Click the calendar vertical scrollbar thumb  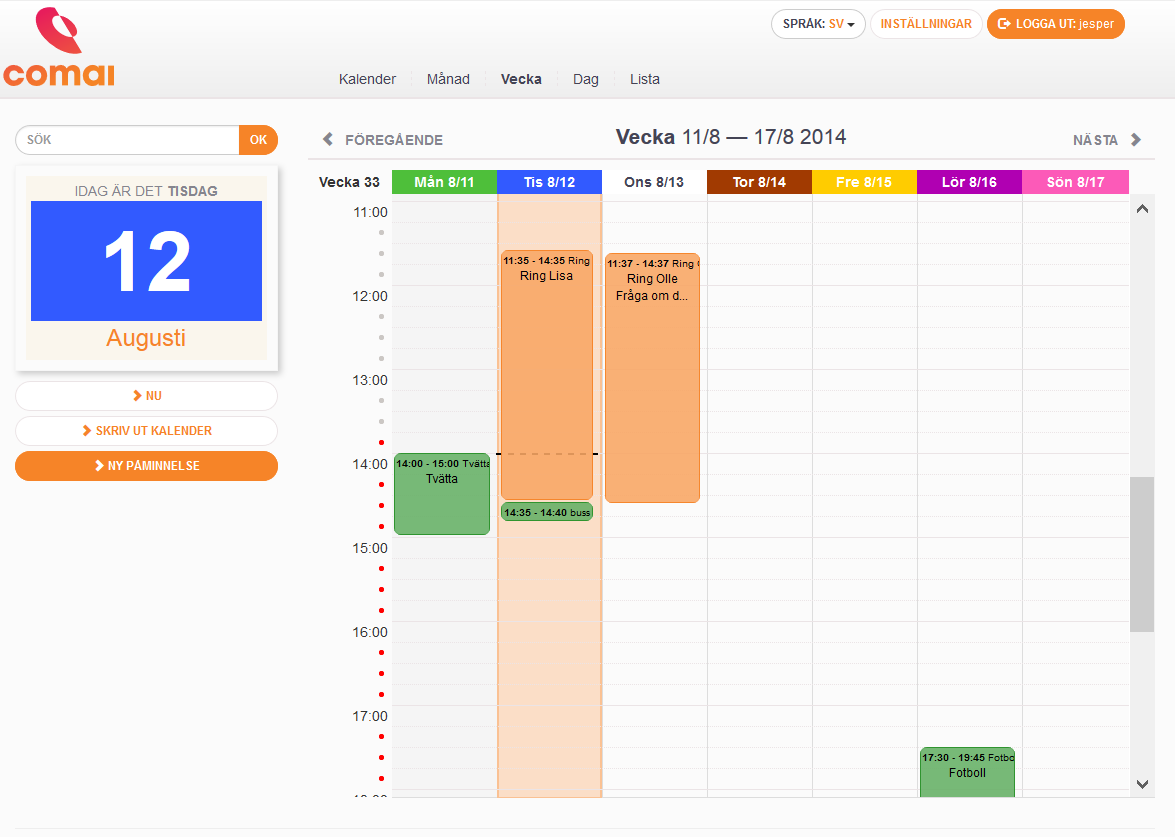click(x=1142, y=555)
